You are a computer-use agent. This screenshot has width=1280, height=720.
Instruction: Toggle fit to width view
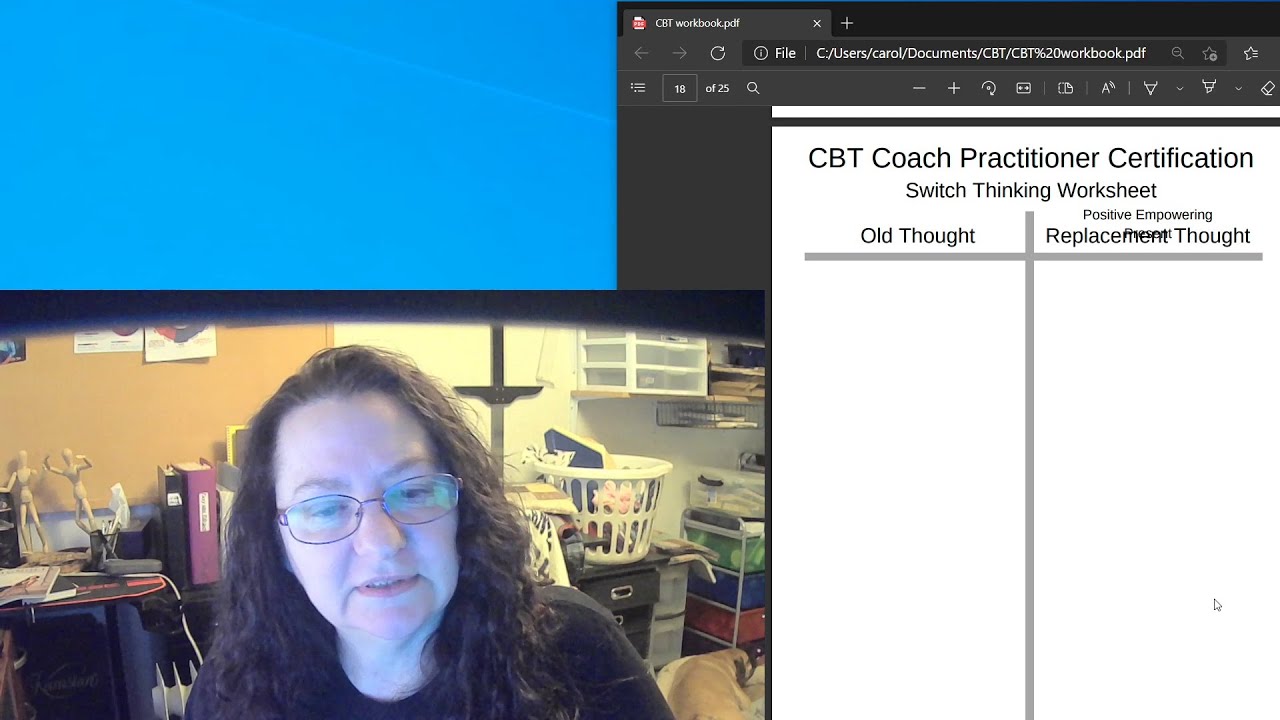(1024, 88)
